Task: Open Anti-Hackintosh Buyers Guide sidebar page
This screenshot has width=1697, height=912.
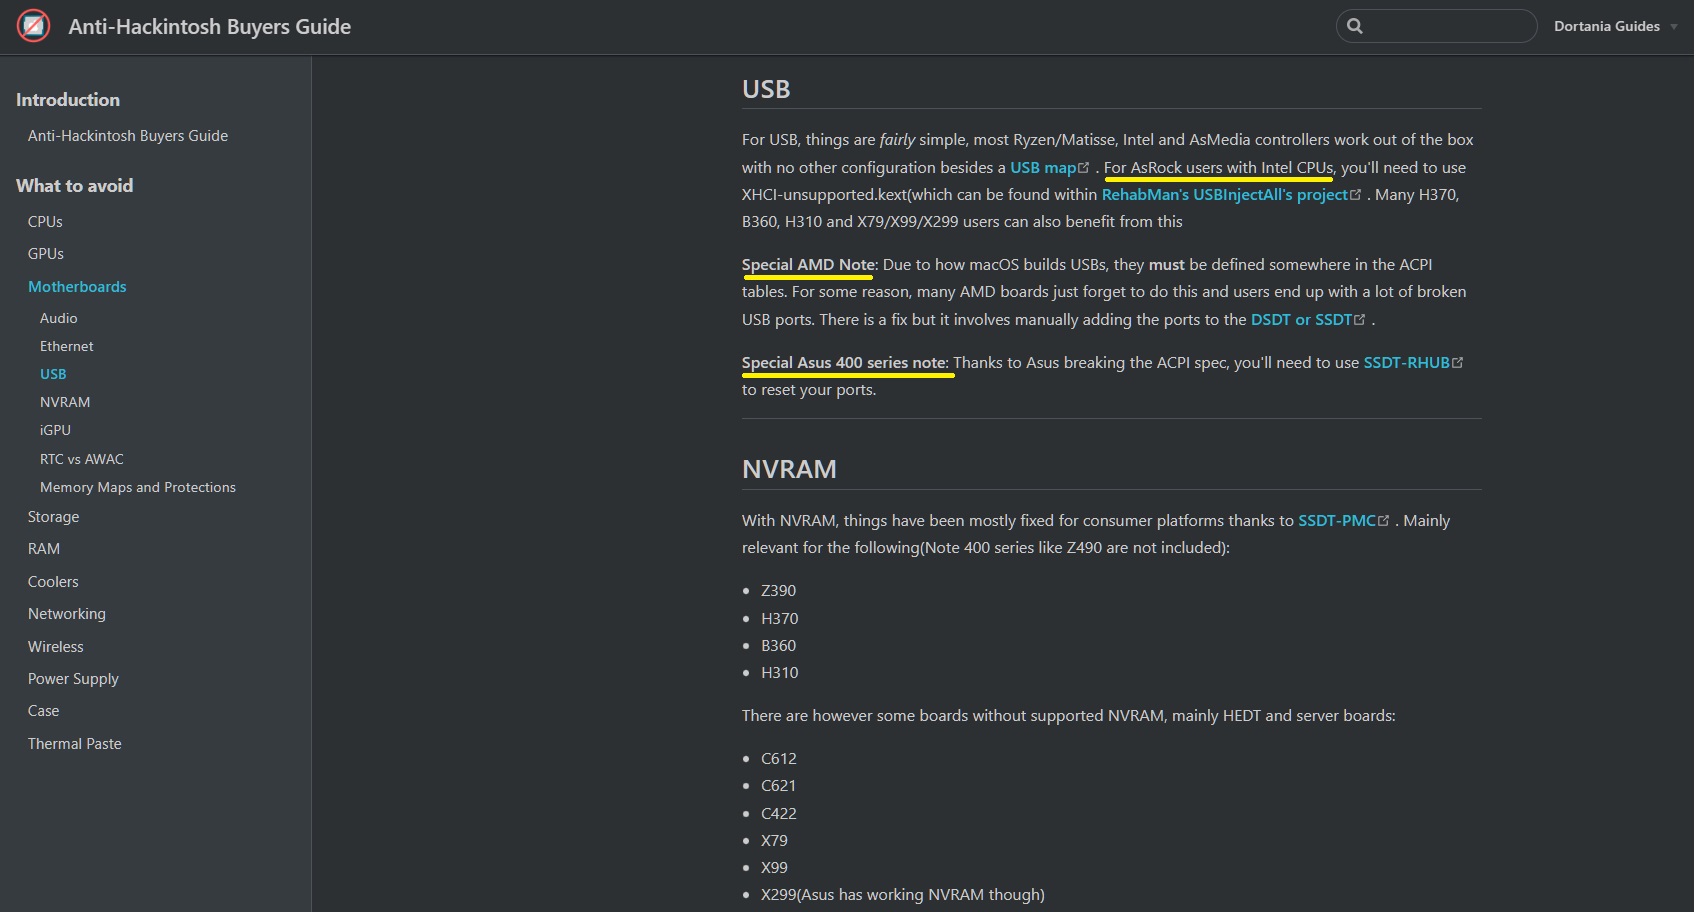Action: (128, 136)
